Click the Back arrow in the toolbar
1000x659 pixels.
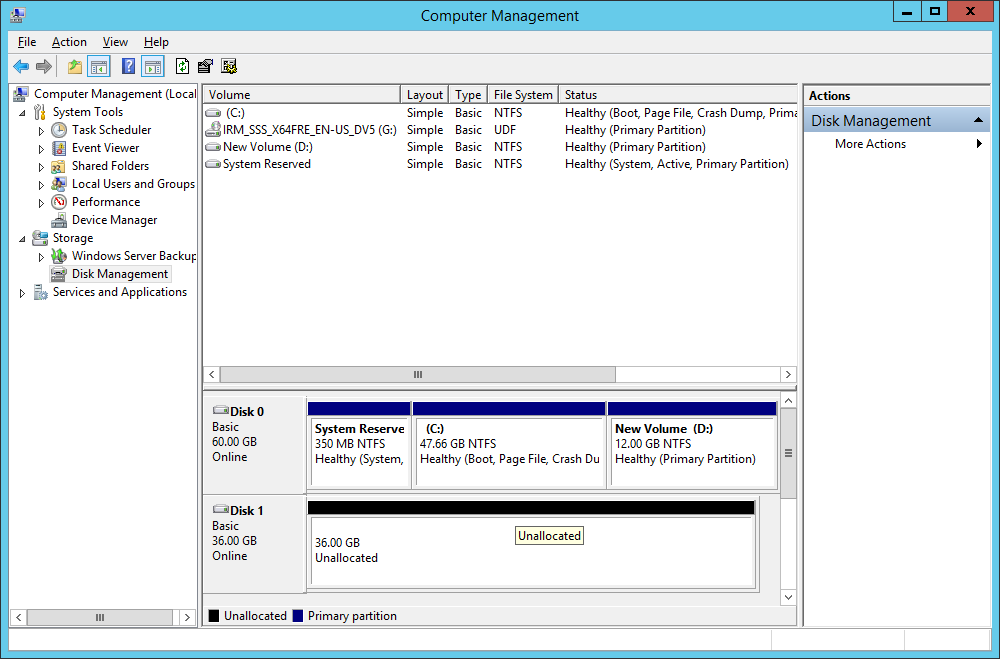point(20,67)
